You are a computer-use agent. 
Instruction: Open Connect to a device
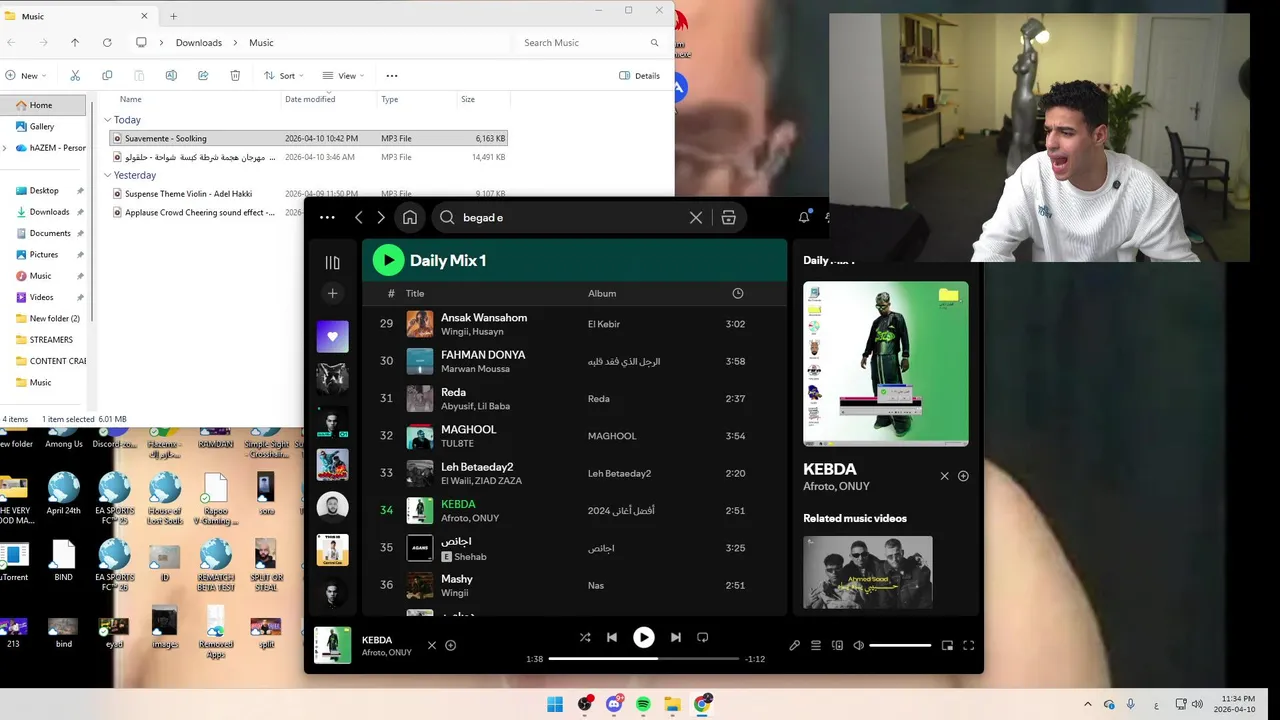838,645
